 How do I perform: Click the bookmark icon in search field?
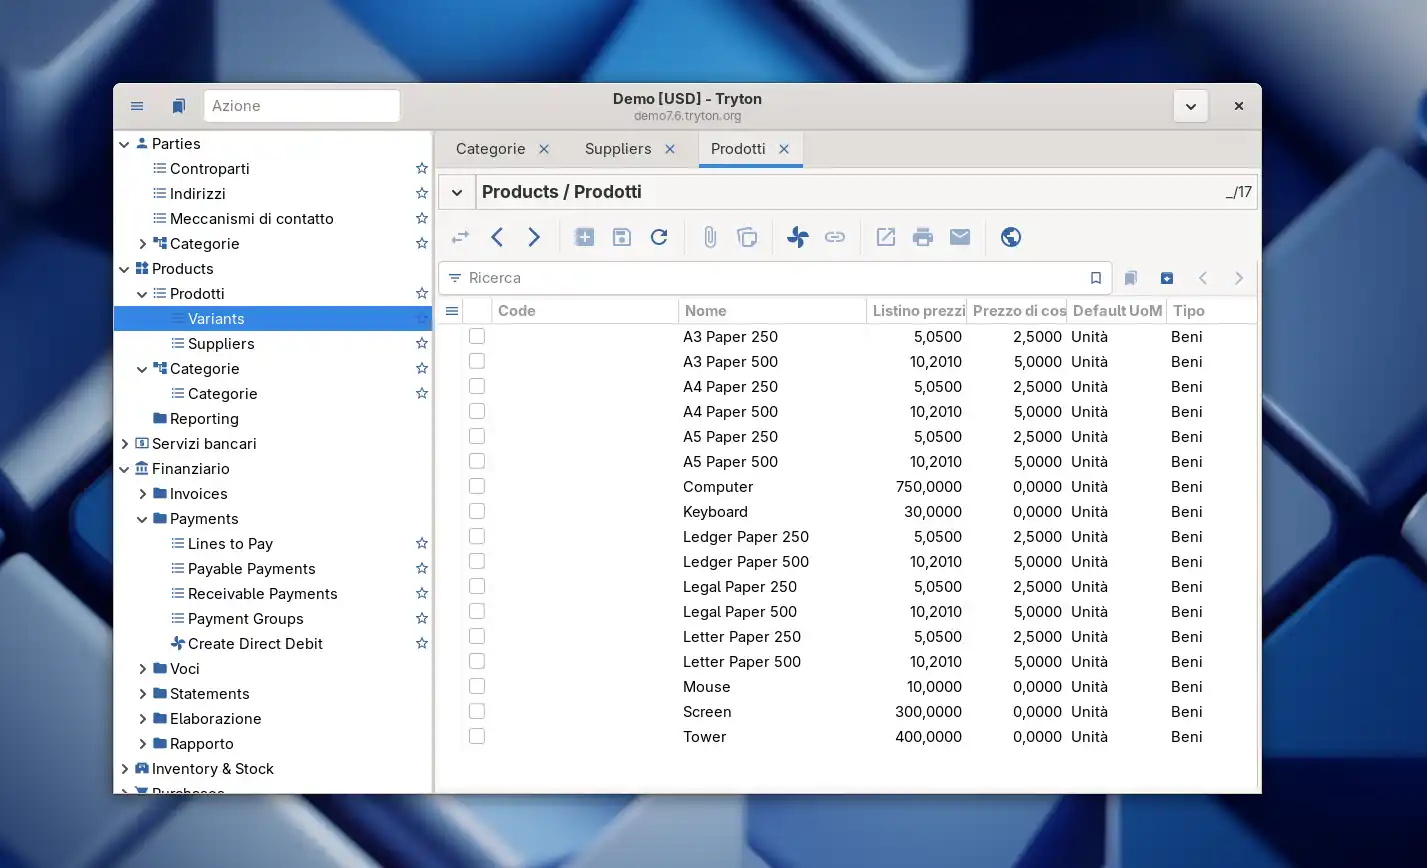point(1096,278)
